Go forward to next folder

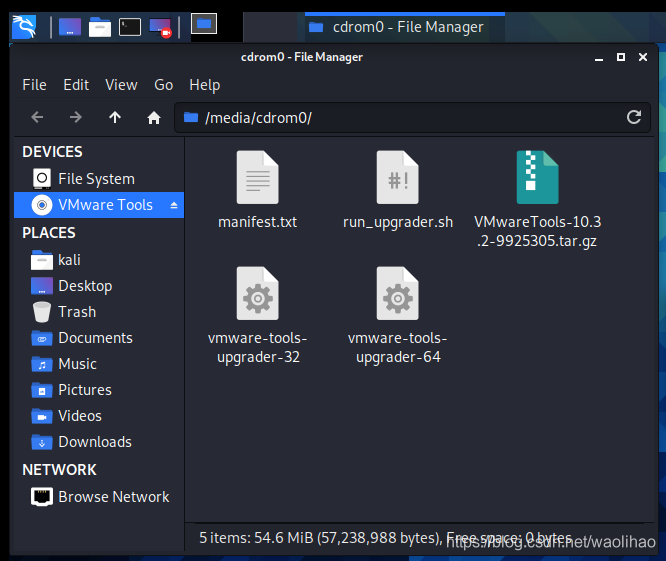pos(76,117)
